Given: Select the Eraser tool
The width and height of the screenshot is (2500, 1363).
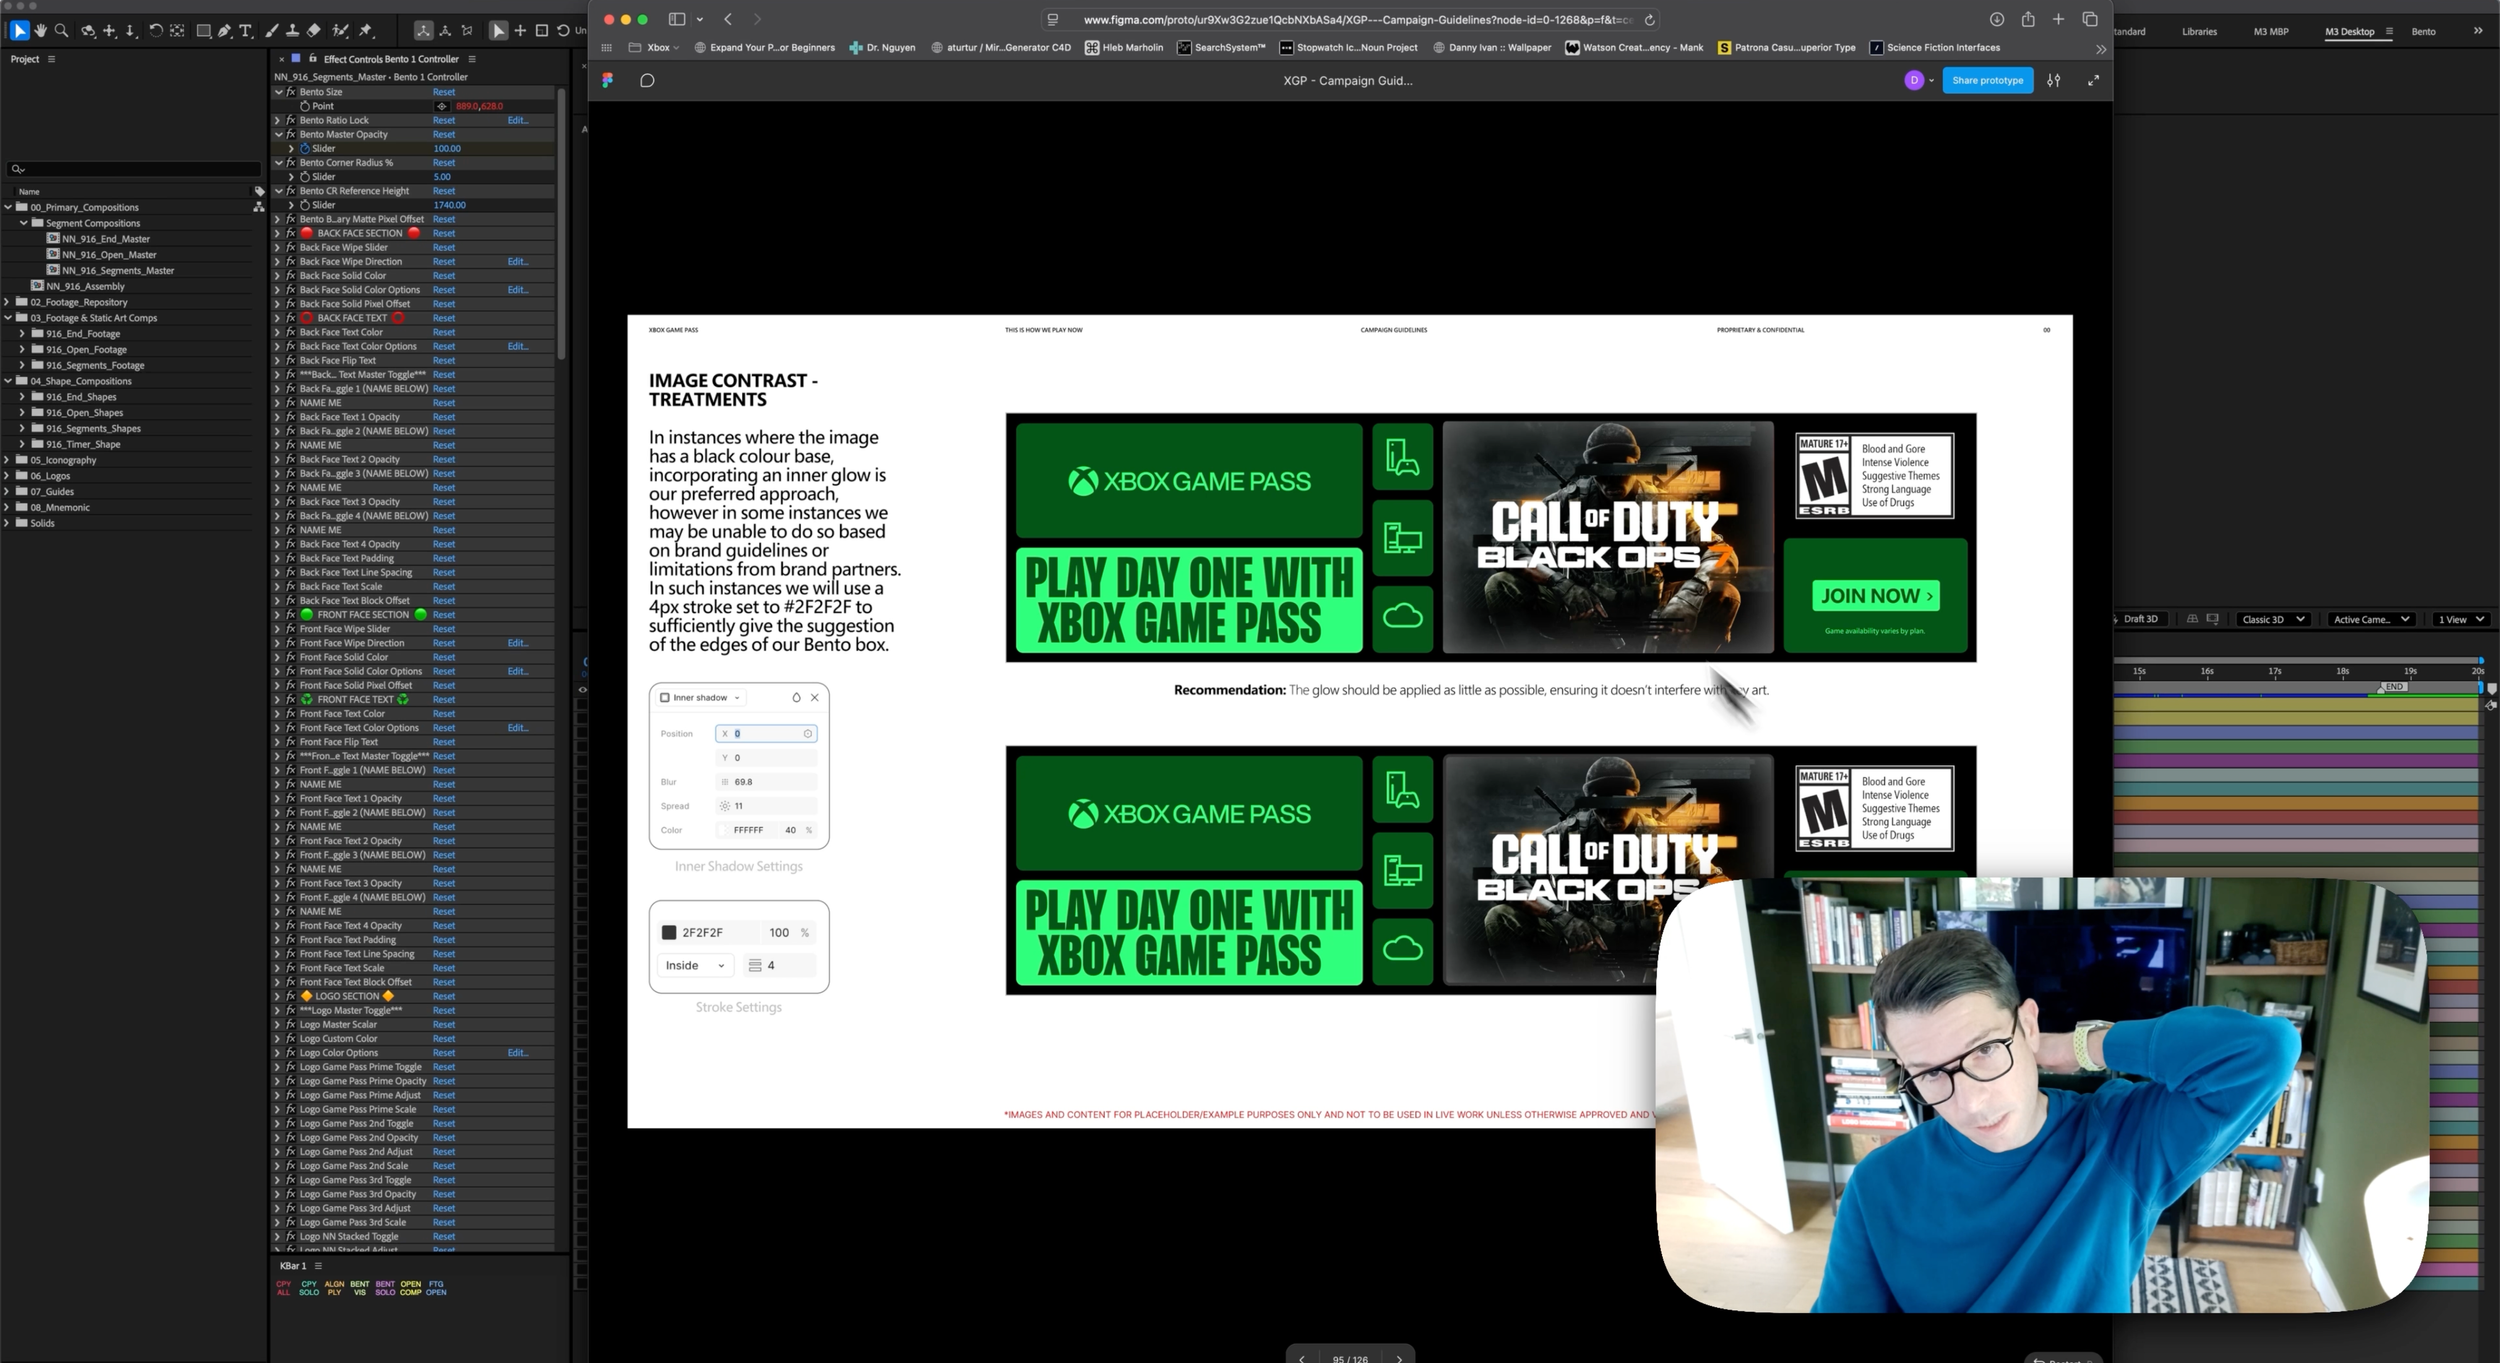Looking at the screenshot, I should point(314,31).
